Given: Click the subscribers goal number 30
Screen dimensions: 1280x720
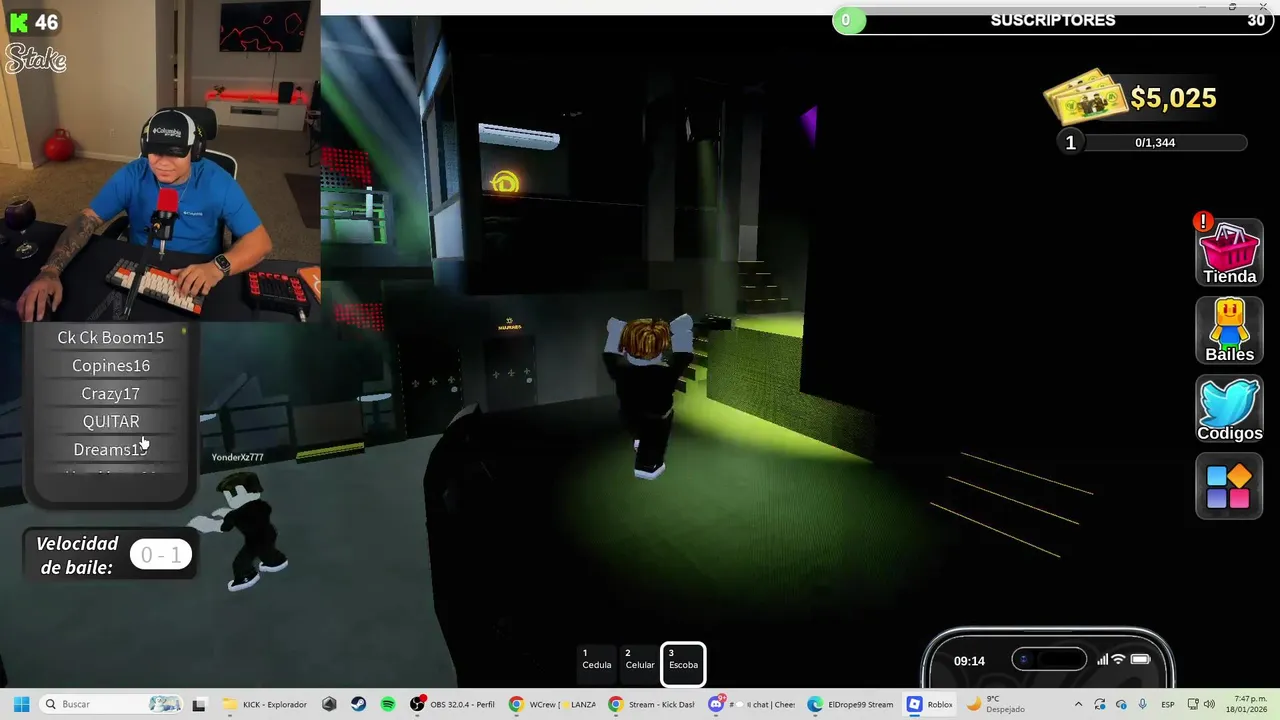Looking at the screenshot, I should pos(1256,20).
